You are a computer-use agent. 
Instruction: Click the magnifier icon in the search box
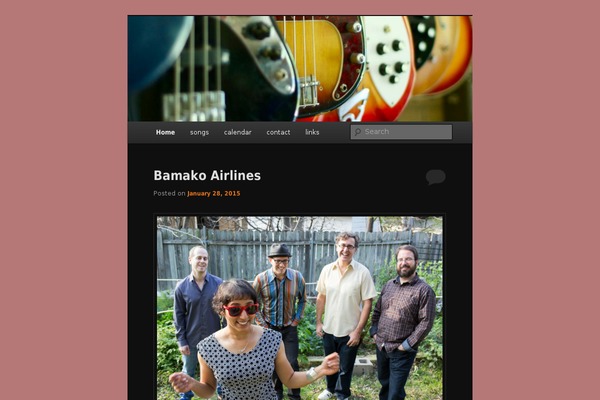pyautogui.click(x=357, y=132)
